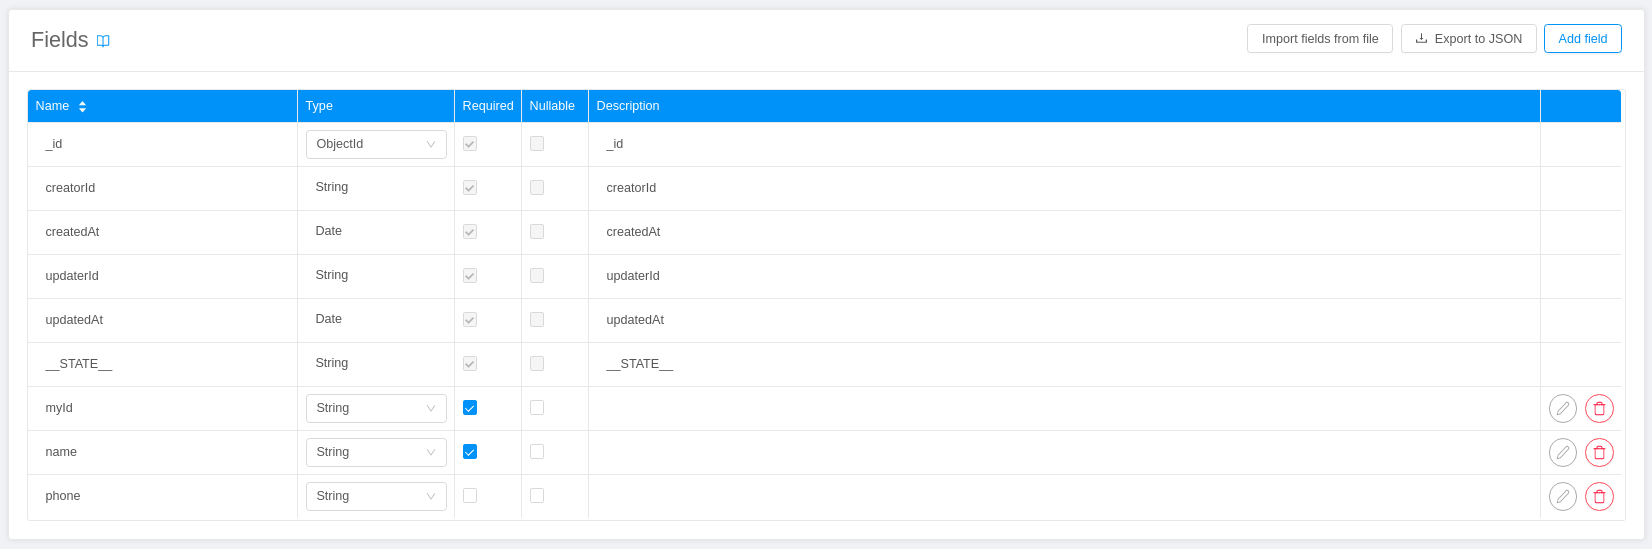
Task: Select the __STATE__ name cell
Action: point(162,364)
